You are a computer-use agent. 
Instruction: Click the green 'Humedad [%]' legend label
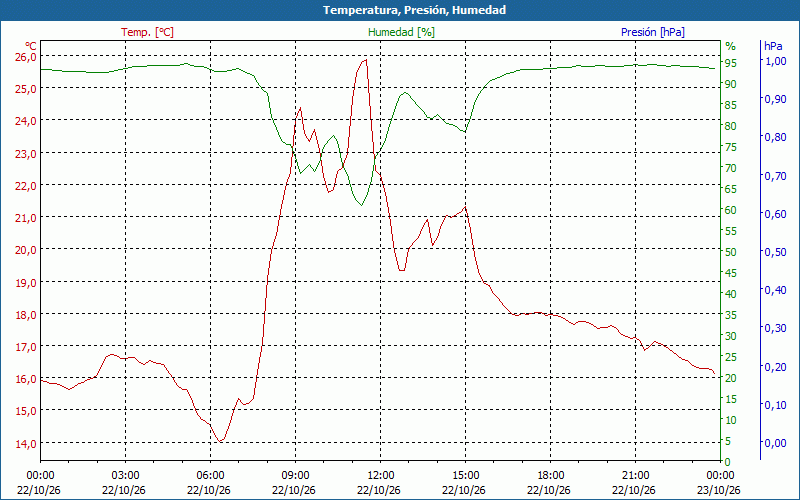[401, 32]
